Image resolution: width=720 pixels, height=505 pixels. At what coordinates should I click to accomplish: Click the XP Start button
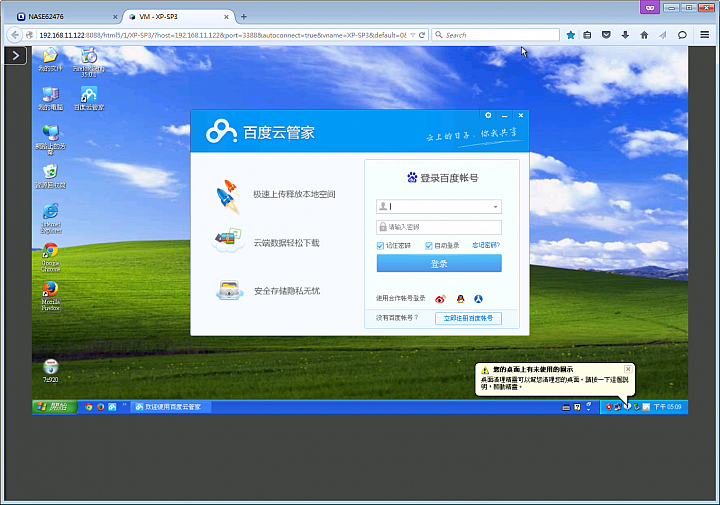(55, 407)
